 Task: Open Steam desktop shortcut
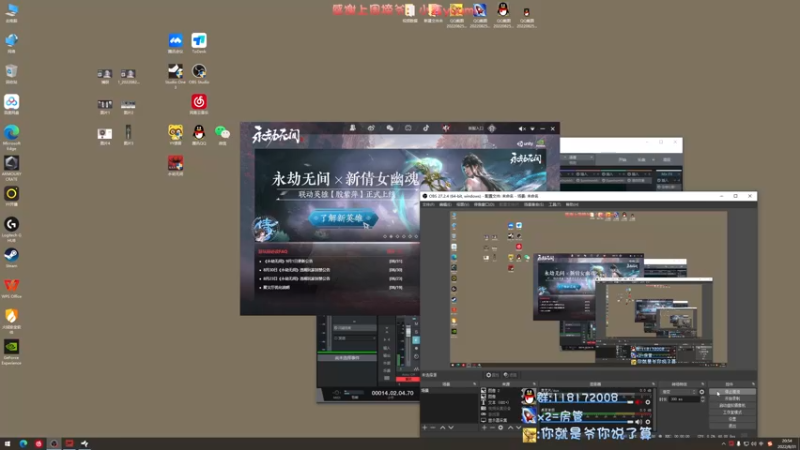(x=11, y=257)
